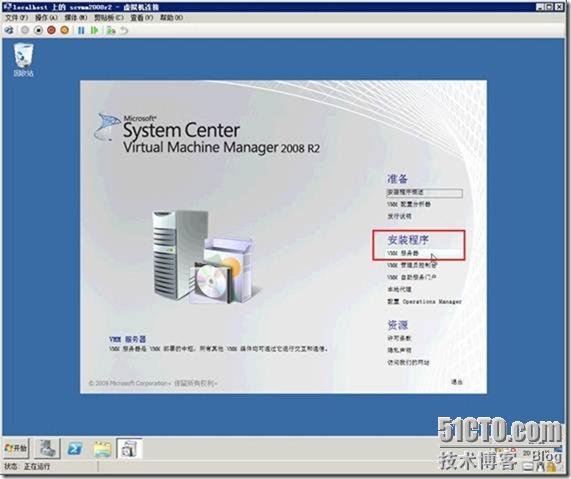Click the 配置 Operations Manager link
Screen dimensions: 571x479
(x=424, y=302)
